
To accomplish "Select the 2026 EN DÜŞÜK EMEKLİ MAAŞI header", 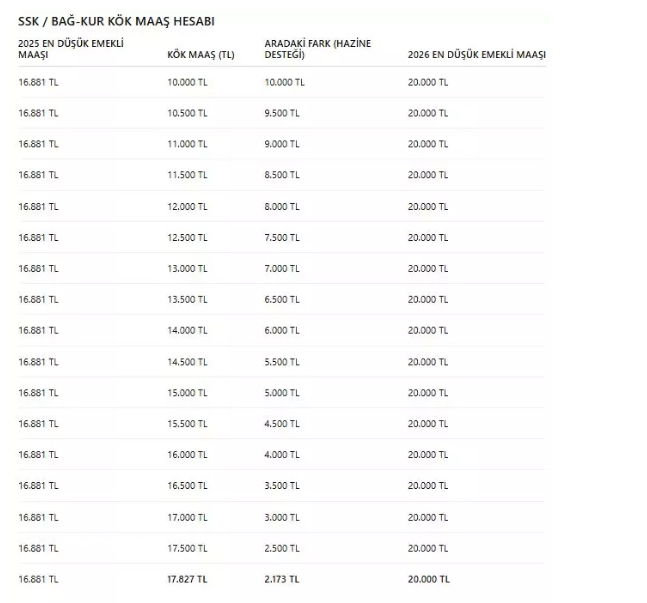I will (477, 55).
